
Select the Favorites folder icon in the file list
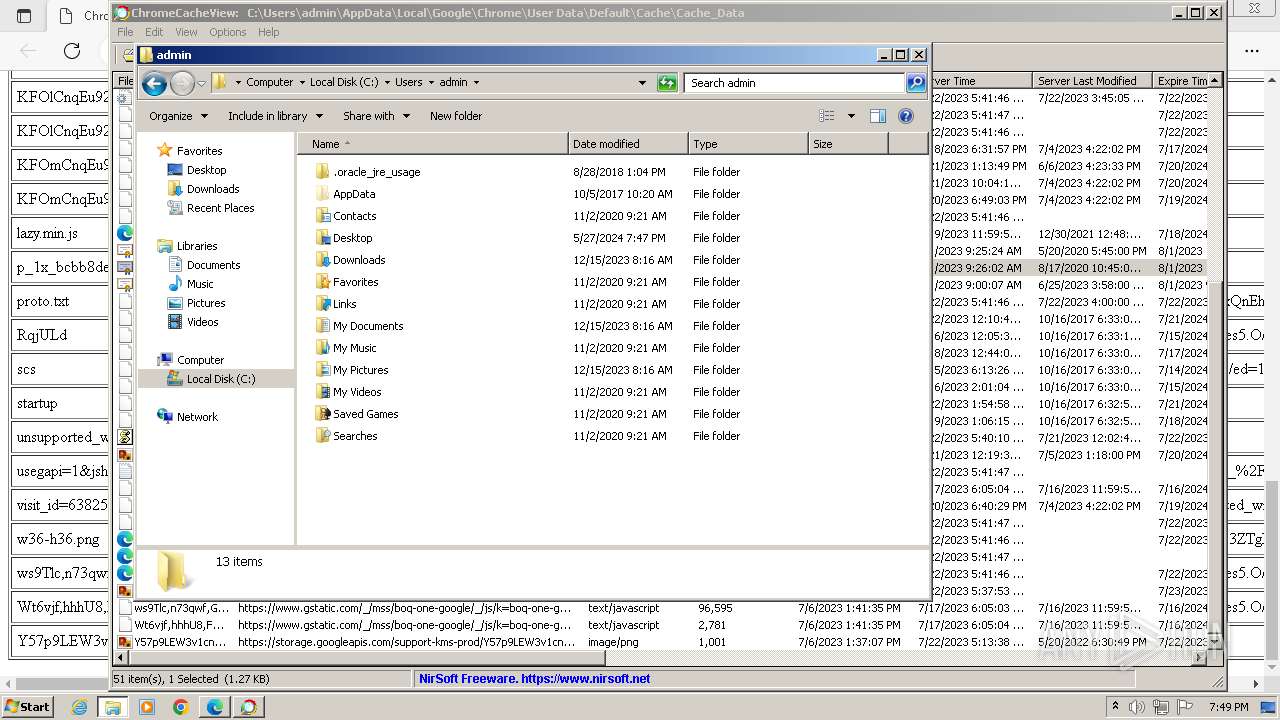322,282
